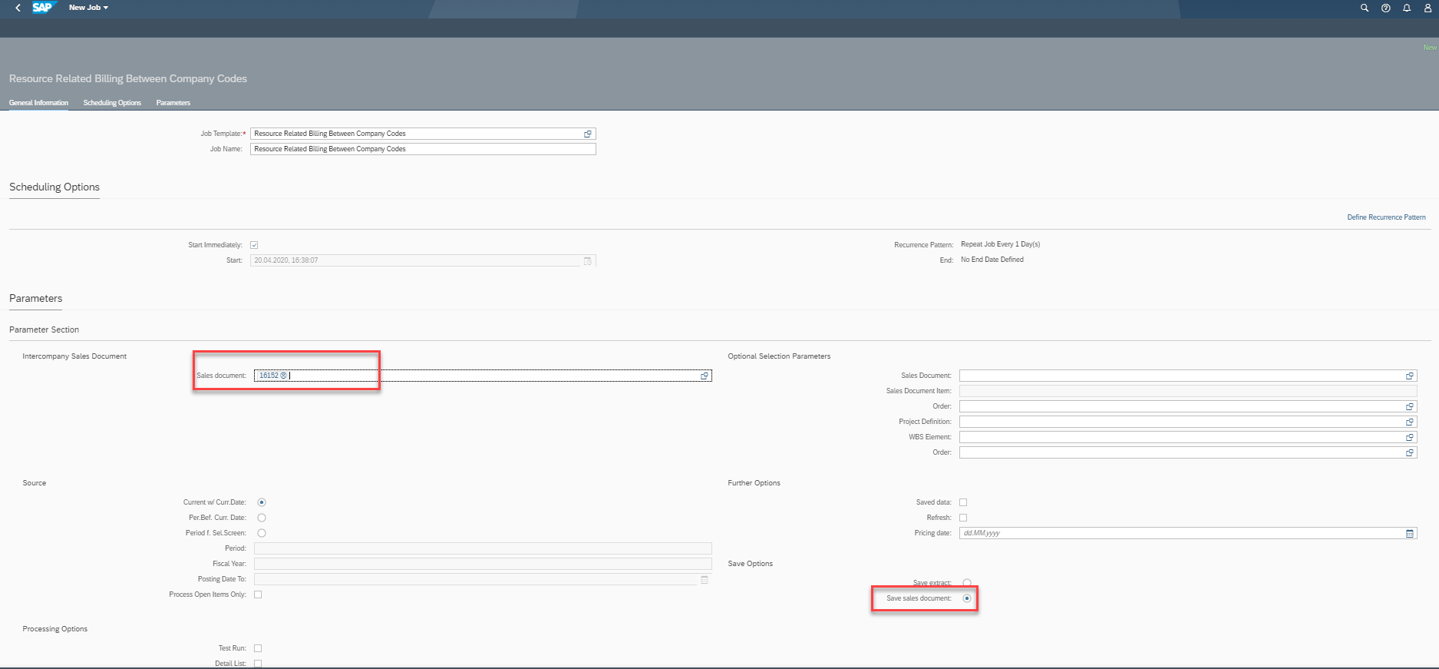Switch to the Parameters tab
Image resolution: width=1439 pixels, height=669 pixels.
pyautogui.click(x=172, y=102)
